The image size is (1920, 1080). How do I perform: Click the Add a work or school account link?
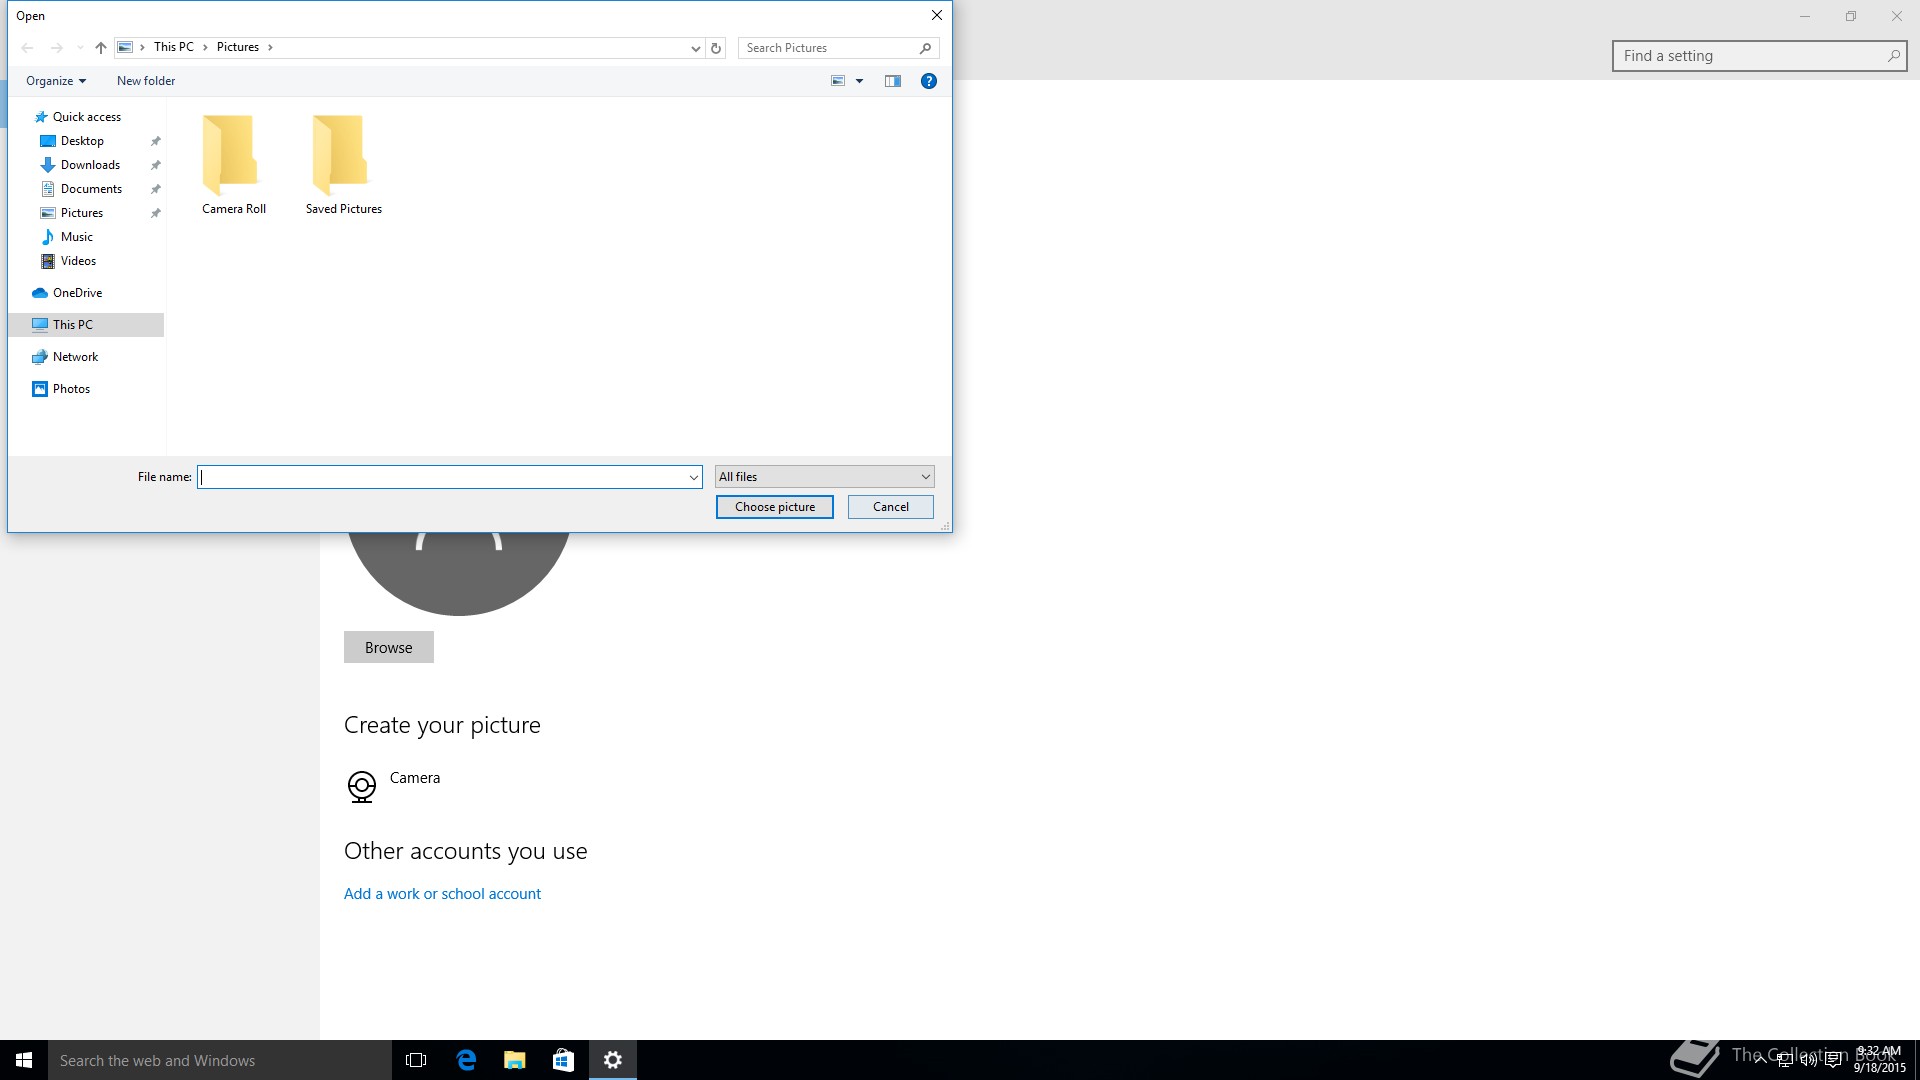(x=442, y=894)
